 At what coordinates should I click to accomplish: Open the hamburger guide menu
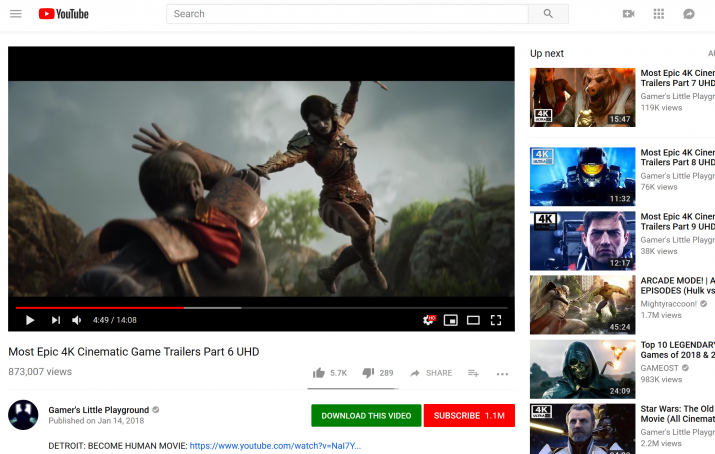coord(16,14)
